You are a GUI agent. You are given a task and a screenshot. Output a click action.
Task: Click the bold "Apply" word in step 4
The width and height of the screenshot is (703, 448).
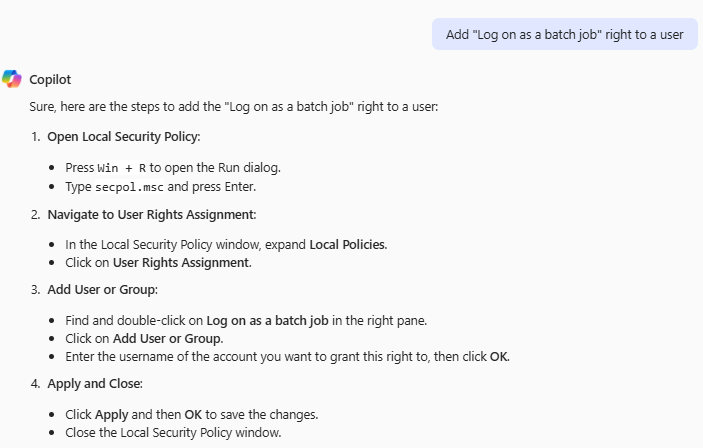[111, 414]
